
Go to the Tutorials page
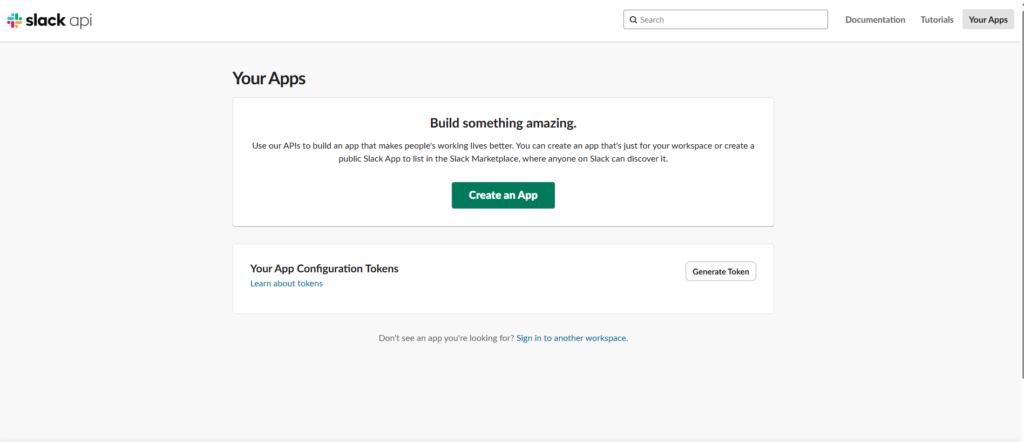[937, 20]
